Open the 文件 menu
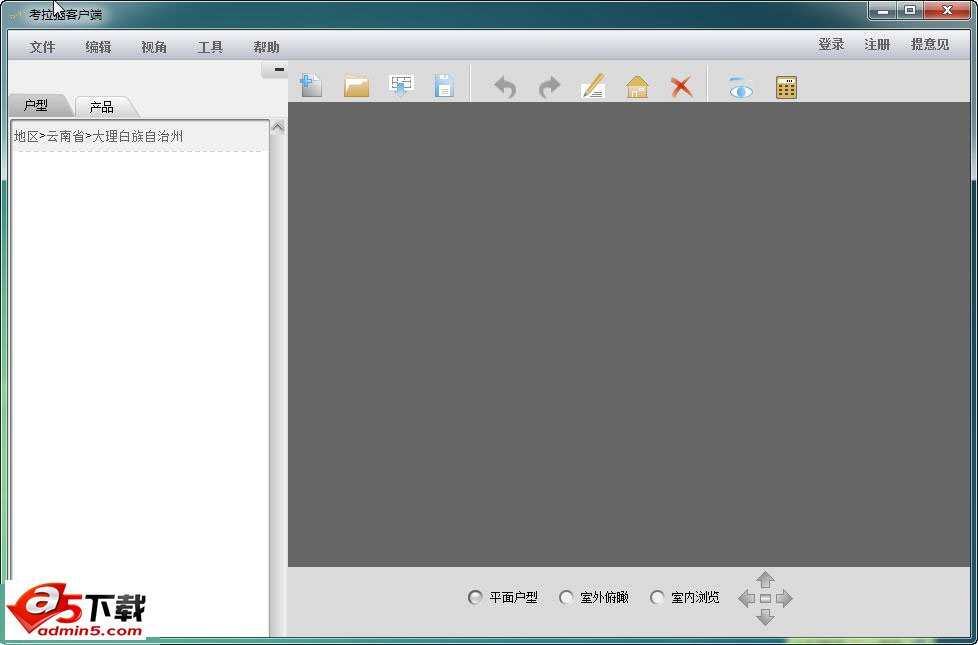This screenshot has height=645, width=978. 42,47
